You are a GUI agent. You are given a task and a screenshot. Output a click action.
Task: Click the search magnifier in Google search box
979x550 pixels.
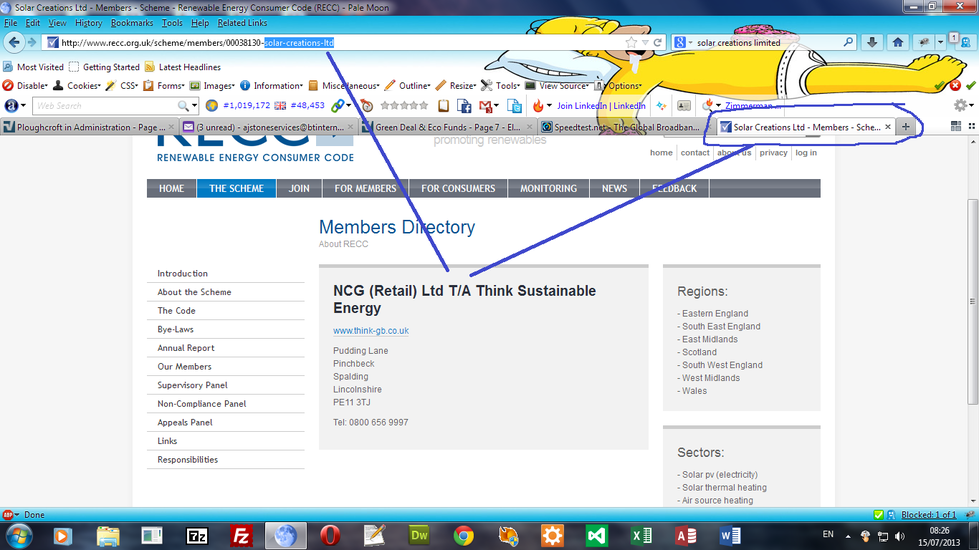tap(848, 42)
